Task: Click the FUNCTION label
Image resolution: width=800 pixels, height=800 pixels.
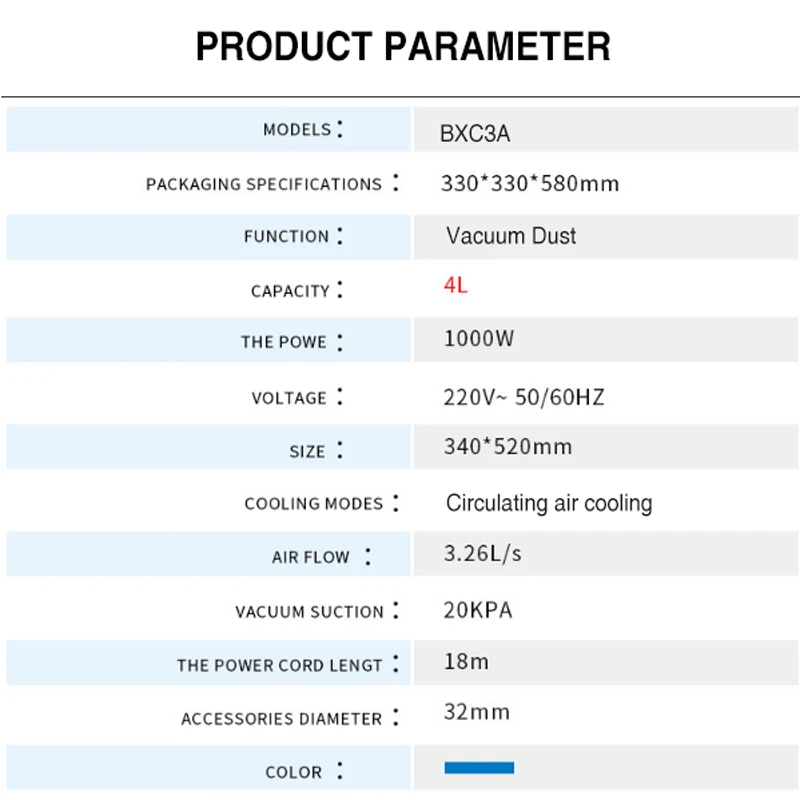Action: [286, 237]
